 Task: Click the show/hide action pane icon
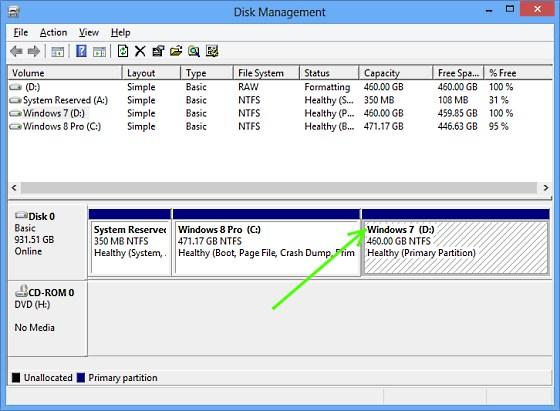pyautogui.click(x=99, y=52)
